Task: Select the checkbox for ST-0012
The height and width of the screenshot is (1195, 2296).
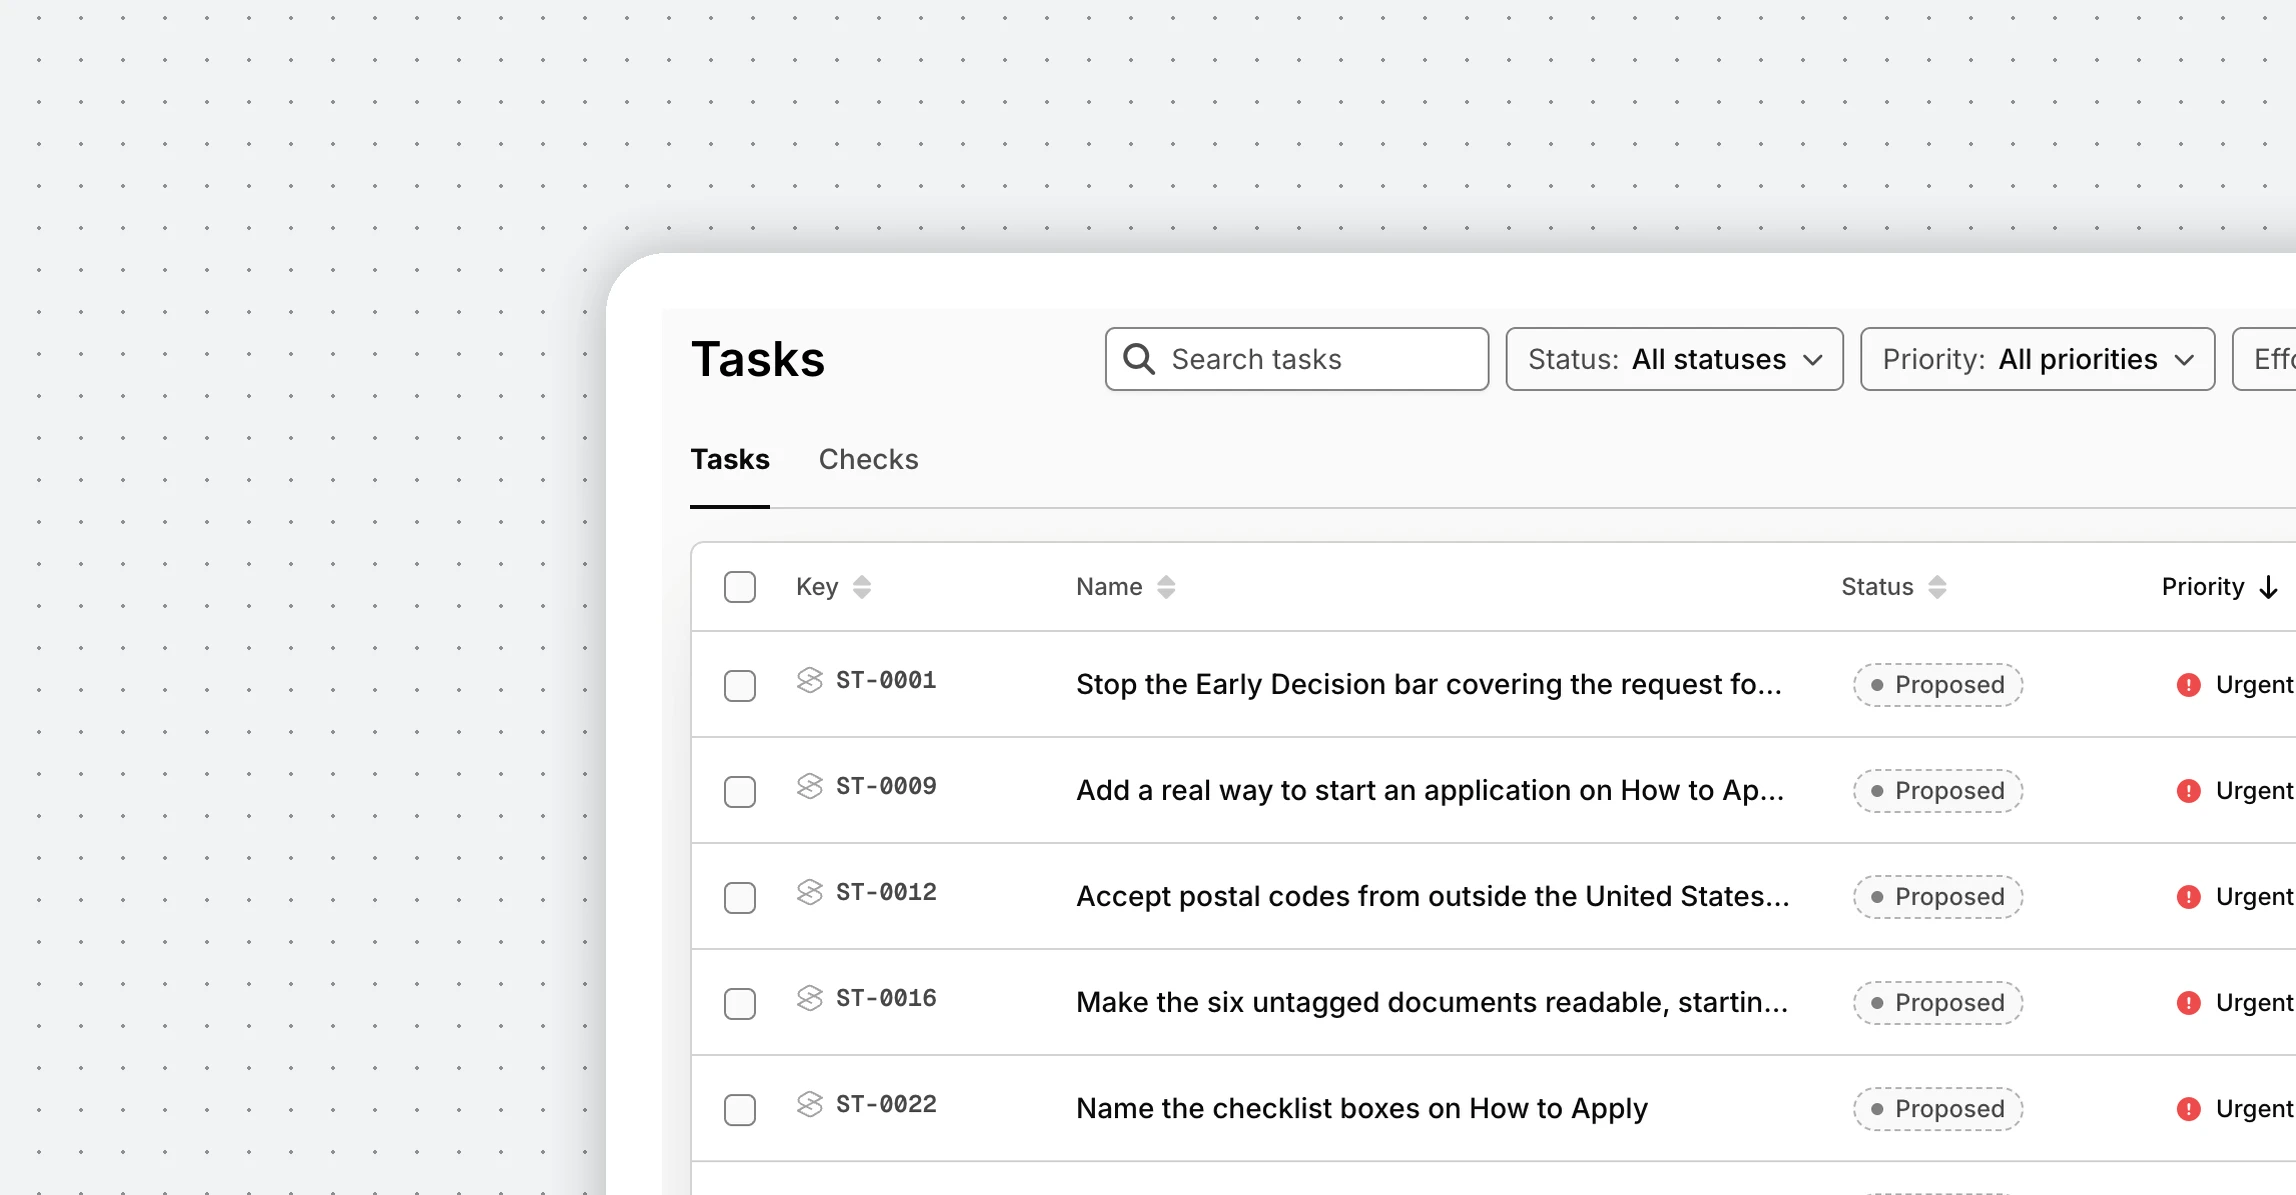Action: (740, 898)
